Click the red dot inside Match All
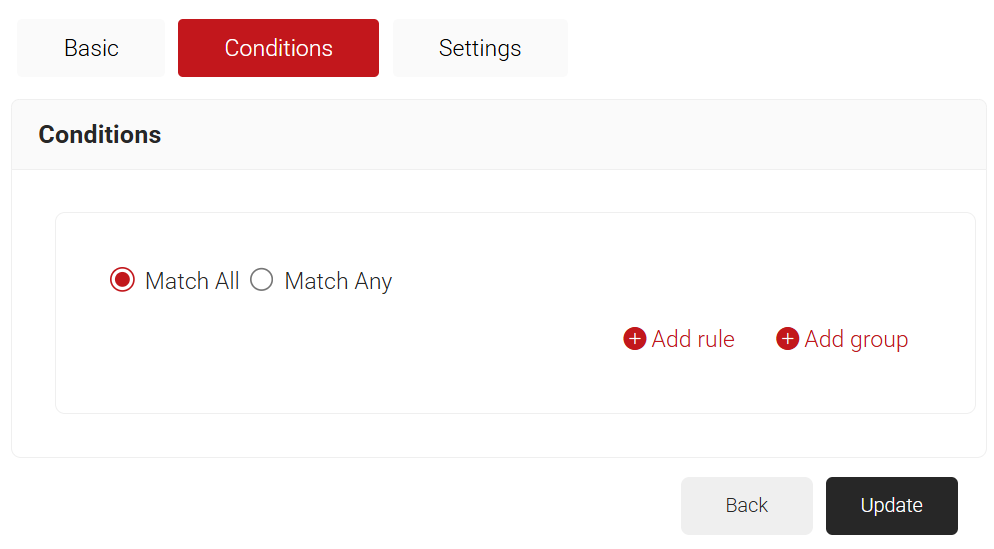The width and height of the screenshot is (994, 549). (122, 280)
